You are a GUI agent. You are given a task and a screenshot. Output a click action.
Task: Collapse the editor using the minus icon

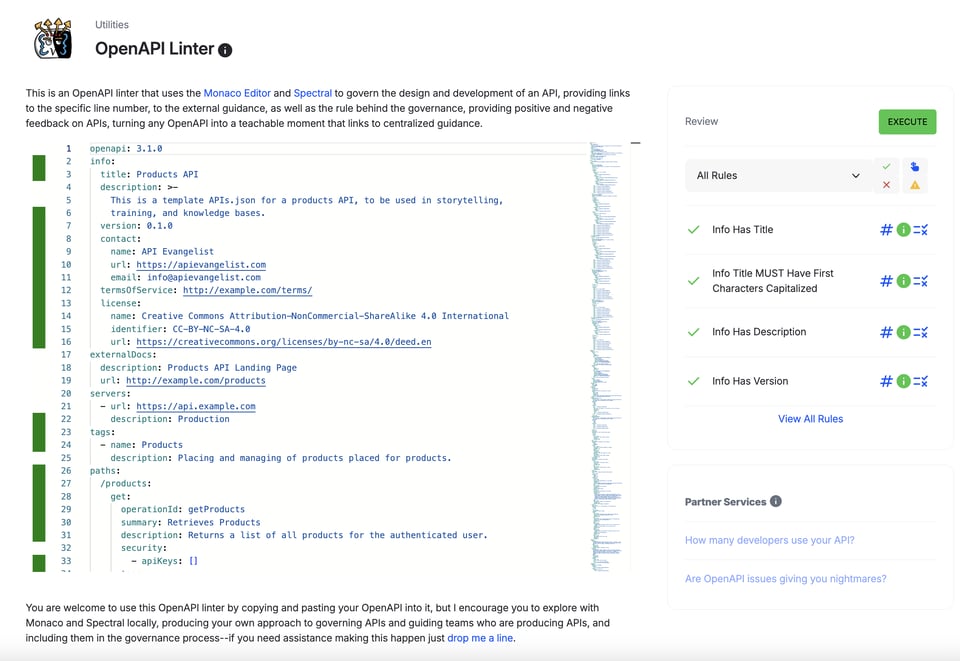tap(636, 143)
